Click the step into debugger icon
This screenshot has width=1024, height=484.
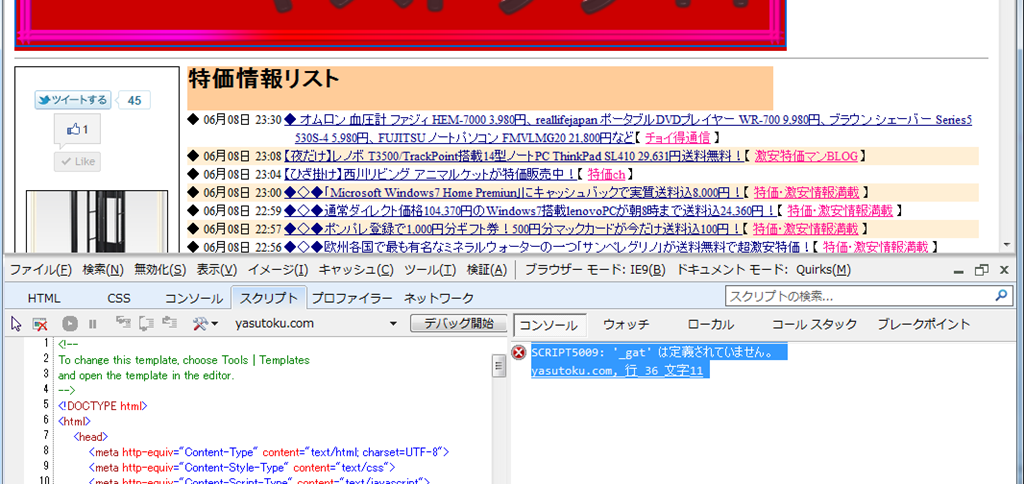(122, 323)
